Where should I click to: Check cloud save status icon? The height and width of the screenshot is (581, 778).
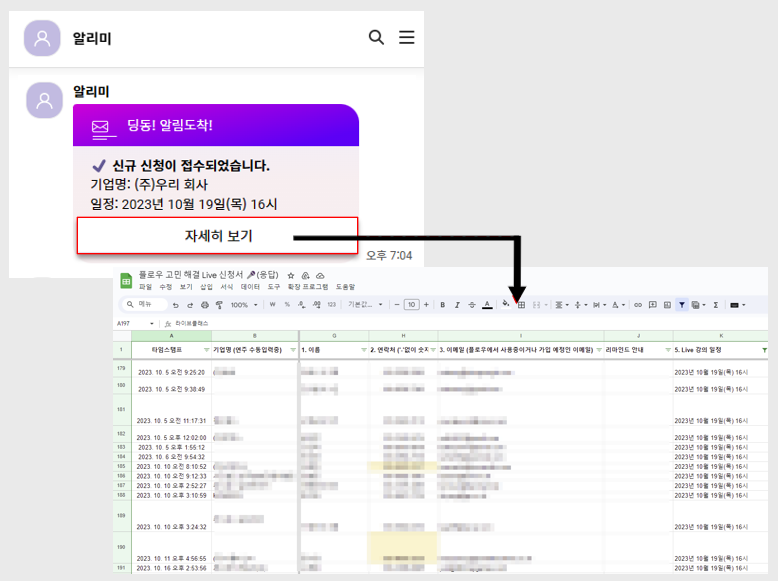(x=321, y=275)
